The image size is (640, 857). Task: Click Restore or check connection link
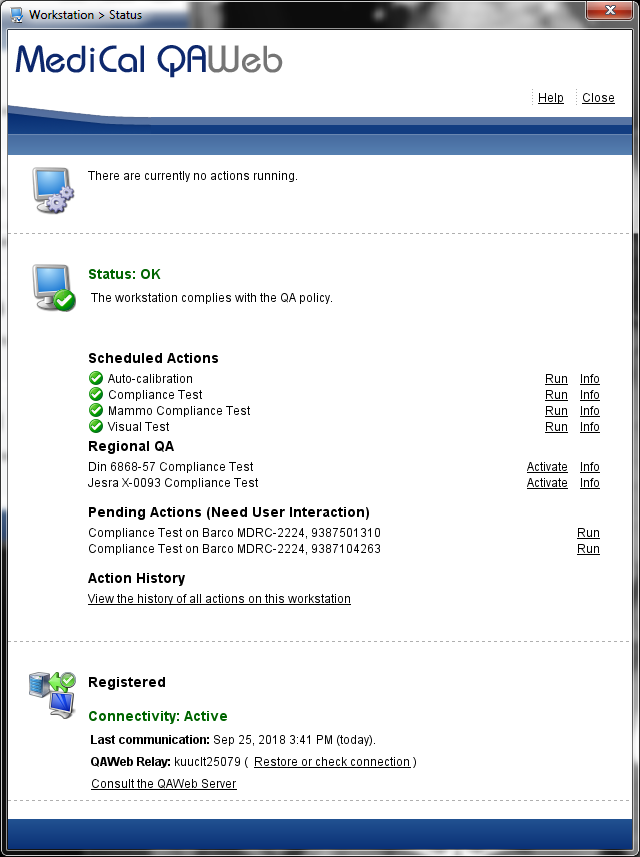pos(332,762)
